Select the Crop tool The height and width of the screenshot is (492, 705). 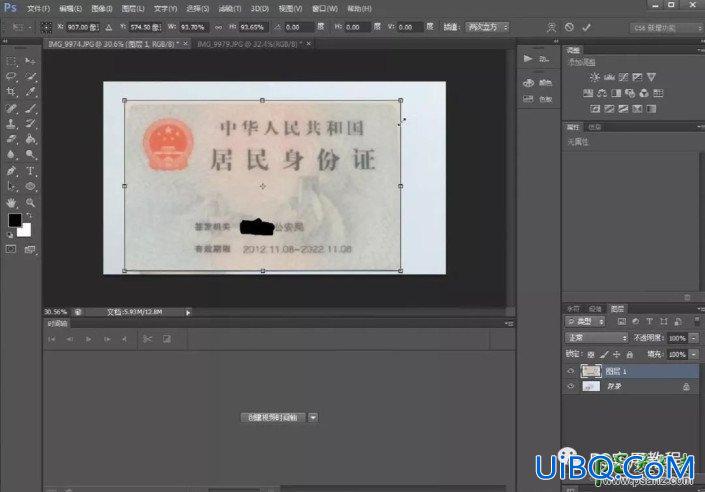(x=11, y=92)
